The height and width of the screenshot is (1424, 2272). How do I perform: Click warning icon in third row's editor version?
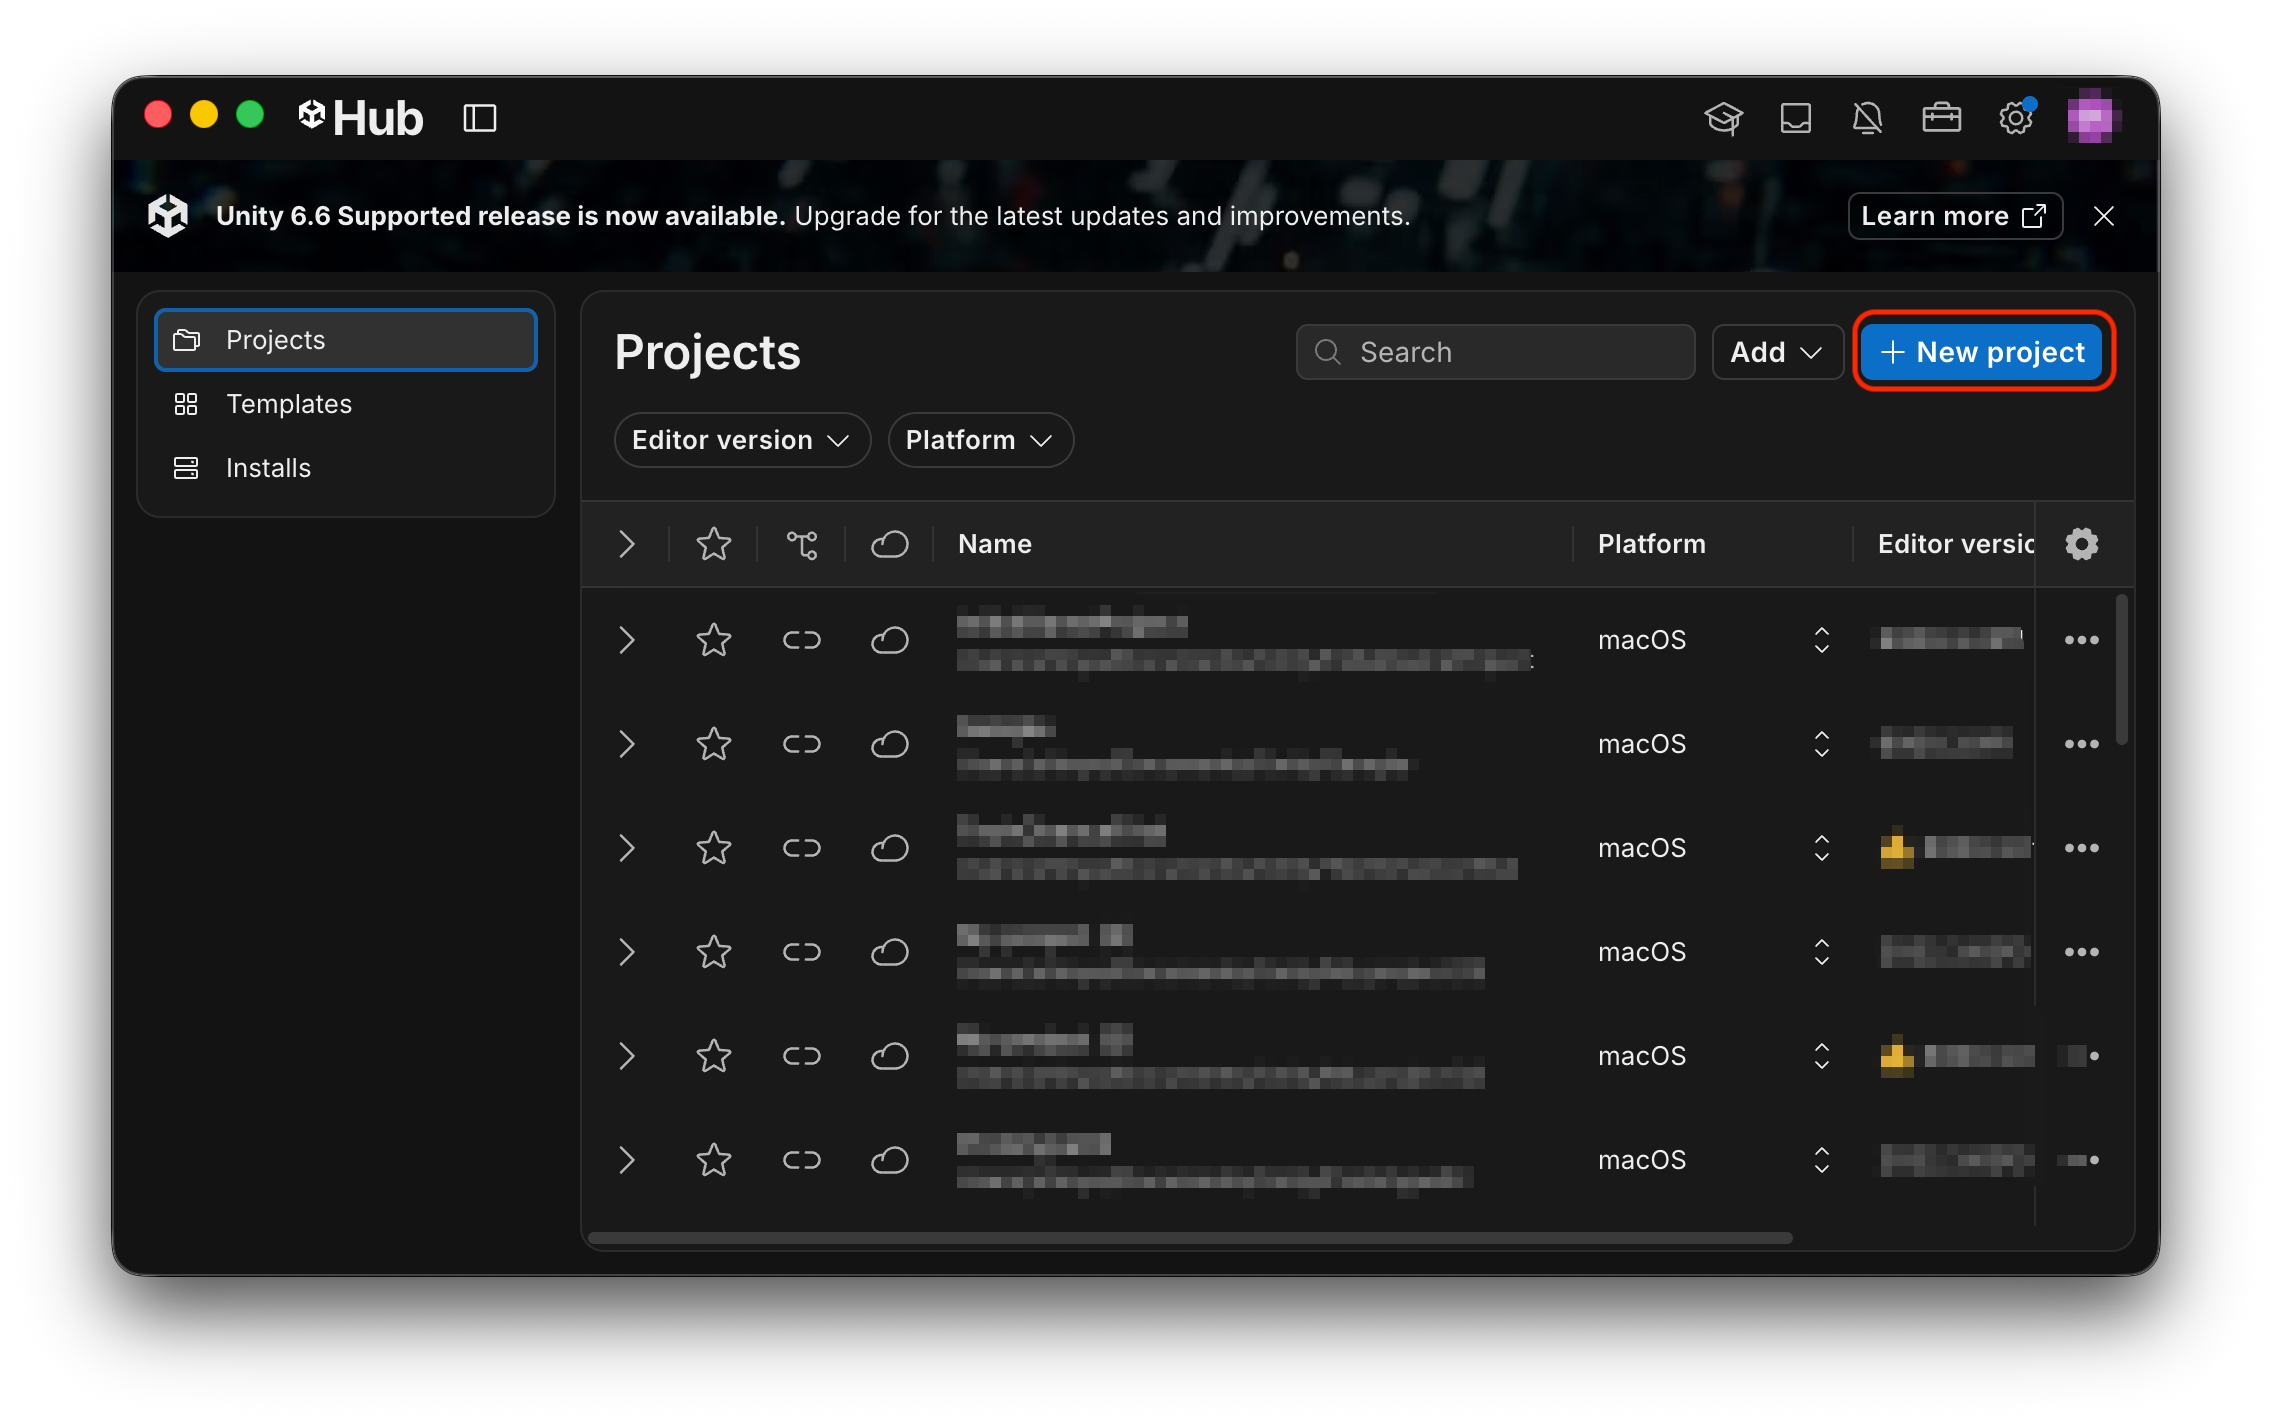pos(1897,850)
